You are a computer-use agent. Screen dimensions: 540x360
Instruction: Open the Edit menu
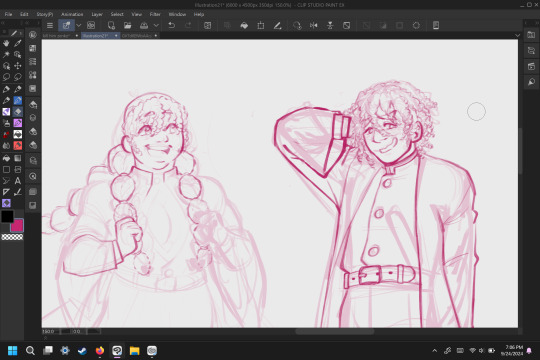point(24,14)
